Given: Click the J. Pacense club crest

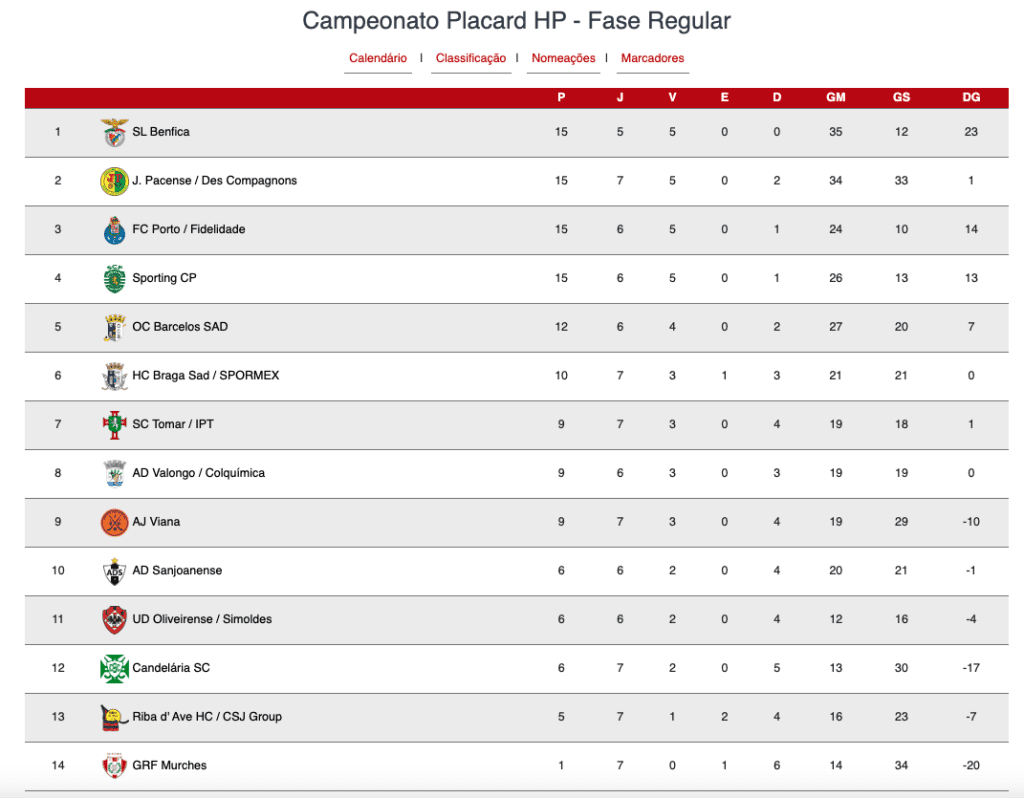Looking at the screenshot, I should tap(114, 181).
